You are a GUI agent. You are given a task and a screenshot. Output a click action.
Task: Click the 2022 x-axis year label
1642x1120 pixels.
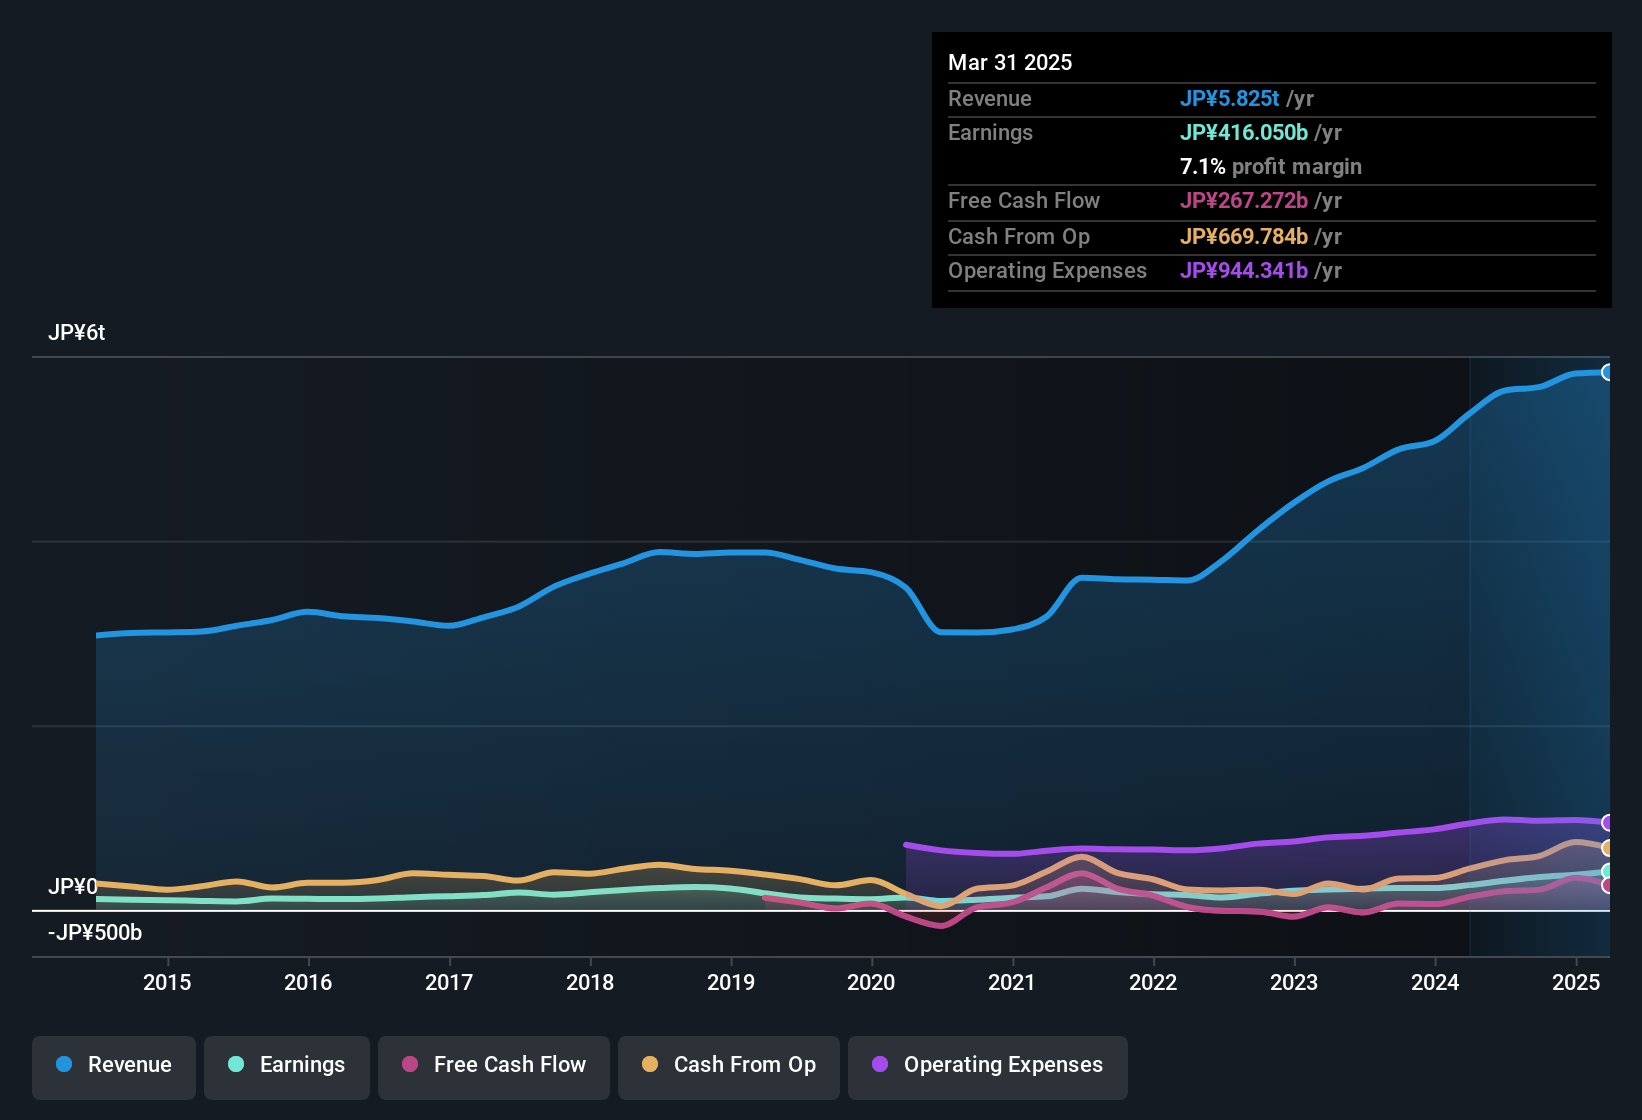[1153, 982]
